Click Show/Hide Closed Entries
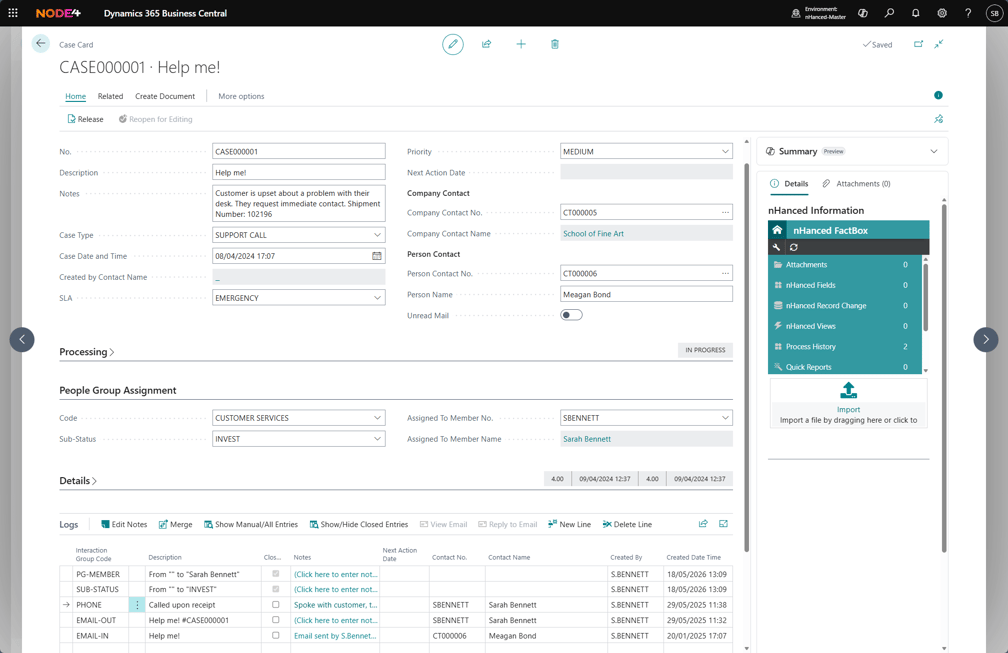 359,524
